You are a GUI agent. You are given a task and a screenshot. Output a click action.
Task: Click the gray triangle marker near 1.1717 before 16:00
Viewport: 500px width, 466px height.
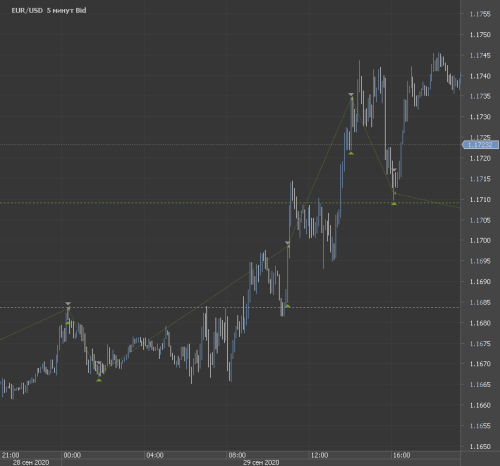(x=395, y=170)
